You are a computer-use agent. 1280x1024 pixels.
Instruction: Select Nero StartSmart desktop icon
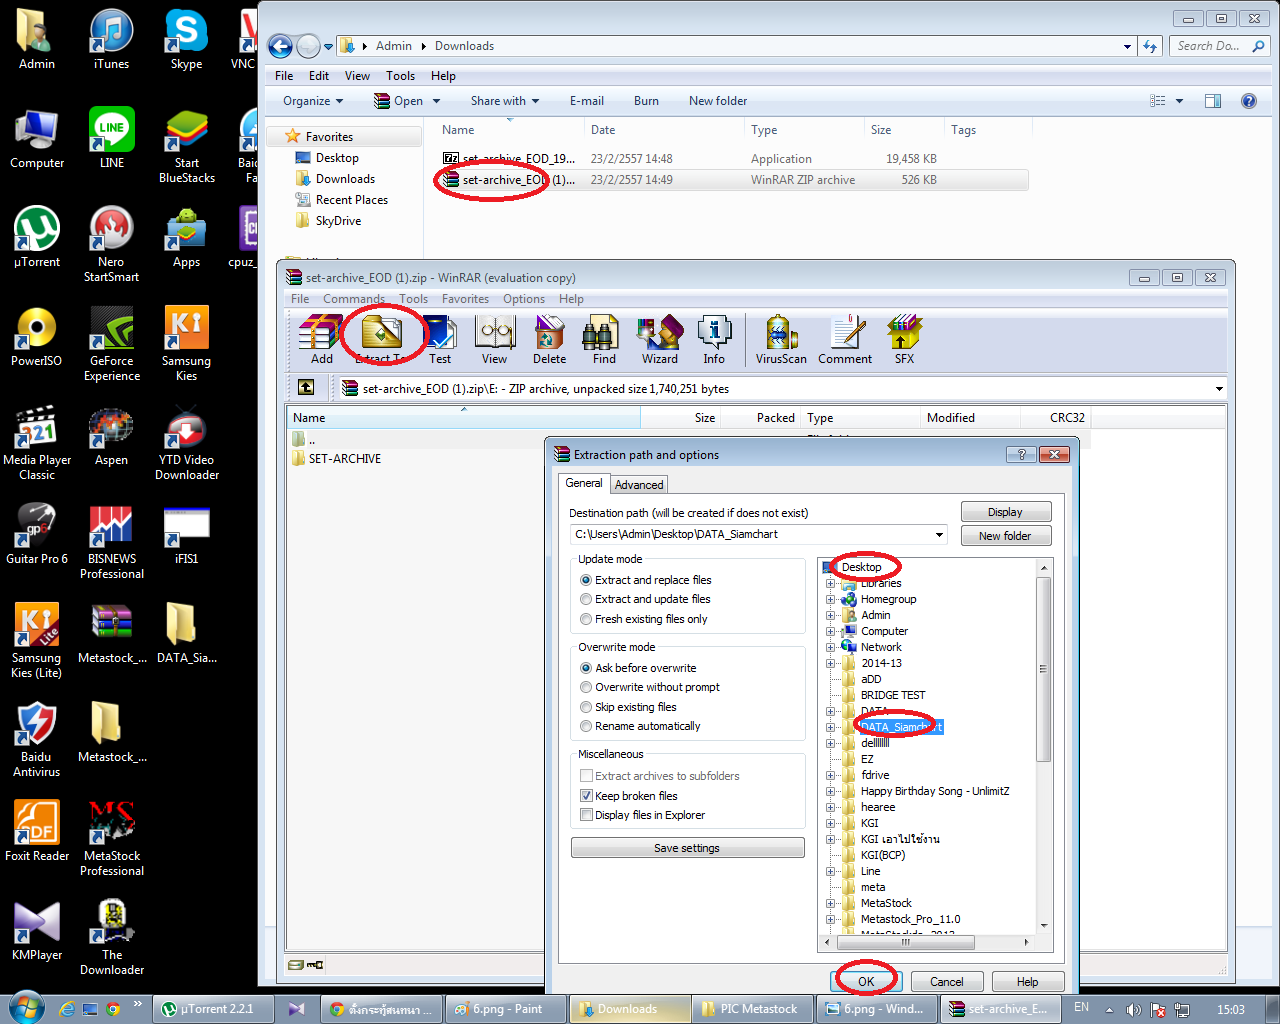pyautogui.click(x=111, y=245)
